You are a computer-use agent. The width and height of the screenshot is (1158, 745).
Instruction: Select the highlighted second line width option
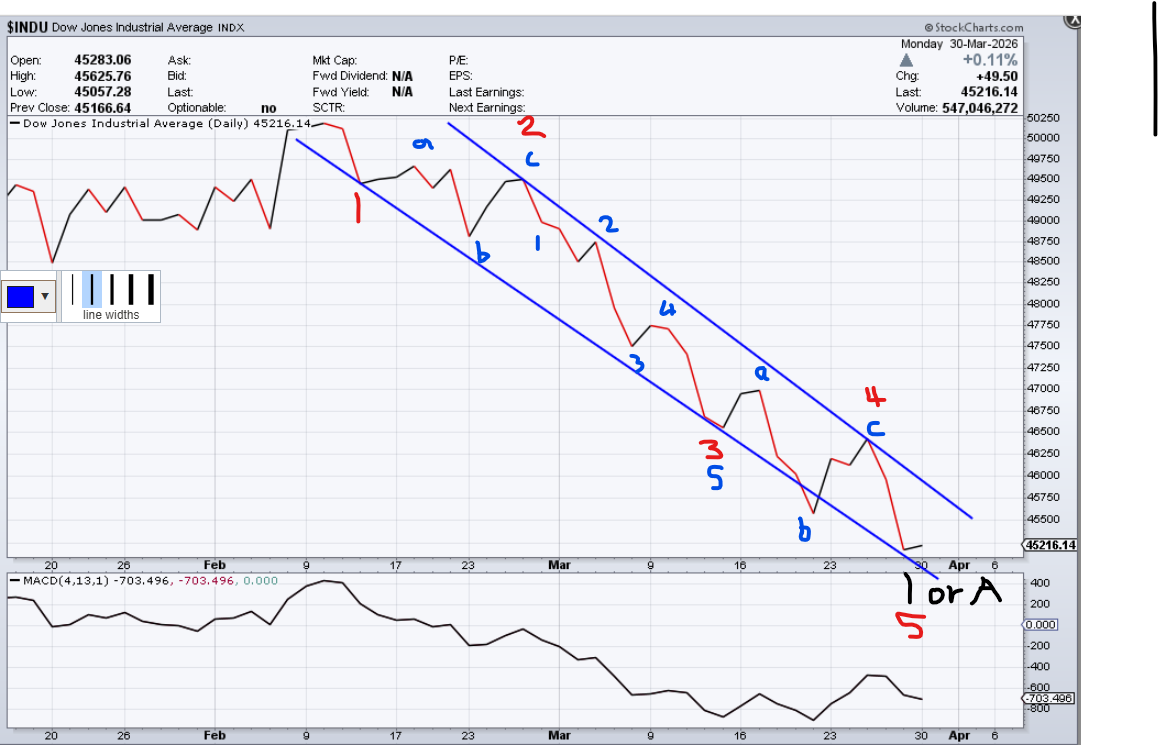coord(92,289)
